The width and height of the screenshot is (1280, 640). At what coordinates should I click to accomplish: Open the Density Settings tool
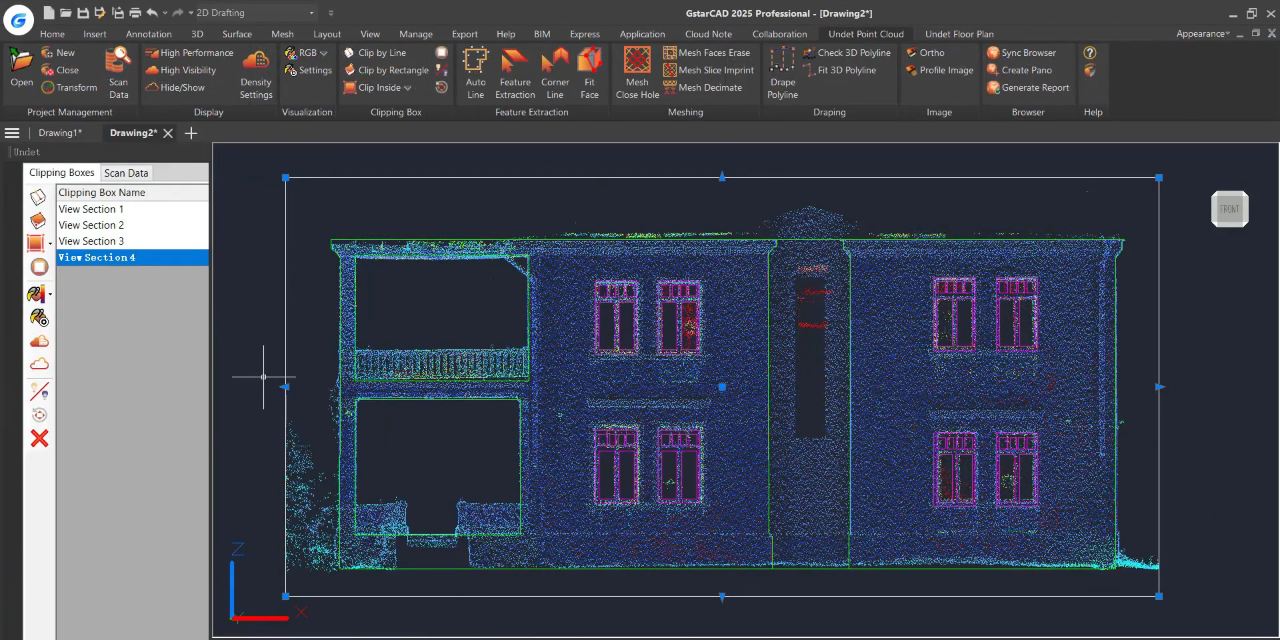pos(256,73)
